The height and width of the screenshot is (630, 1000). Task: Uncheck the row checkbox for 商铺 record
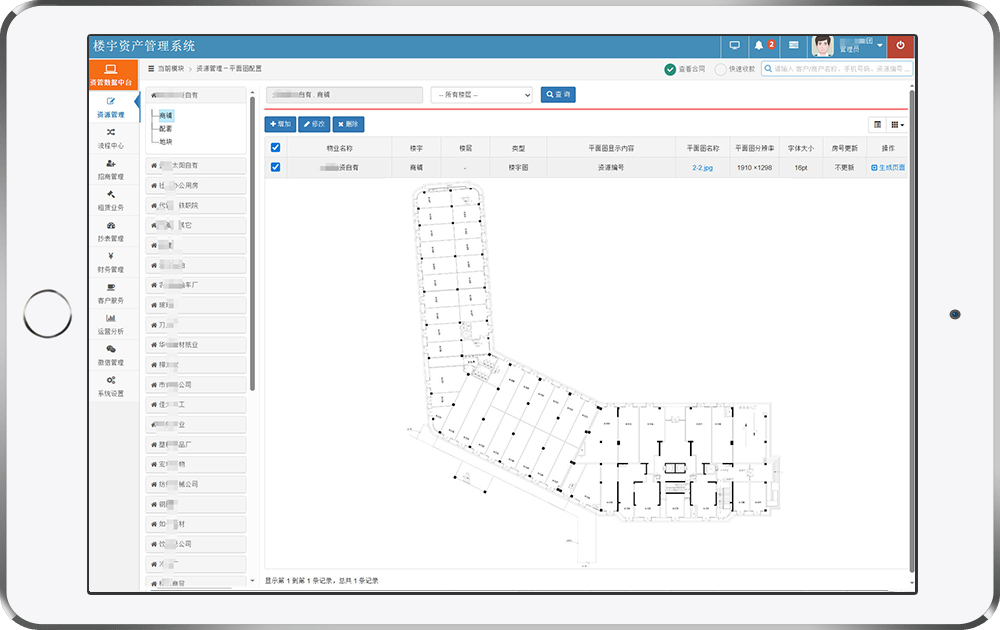coord(276,167)
